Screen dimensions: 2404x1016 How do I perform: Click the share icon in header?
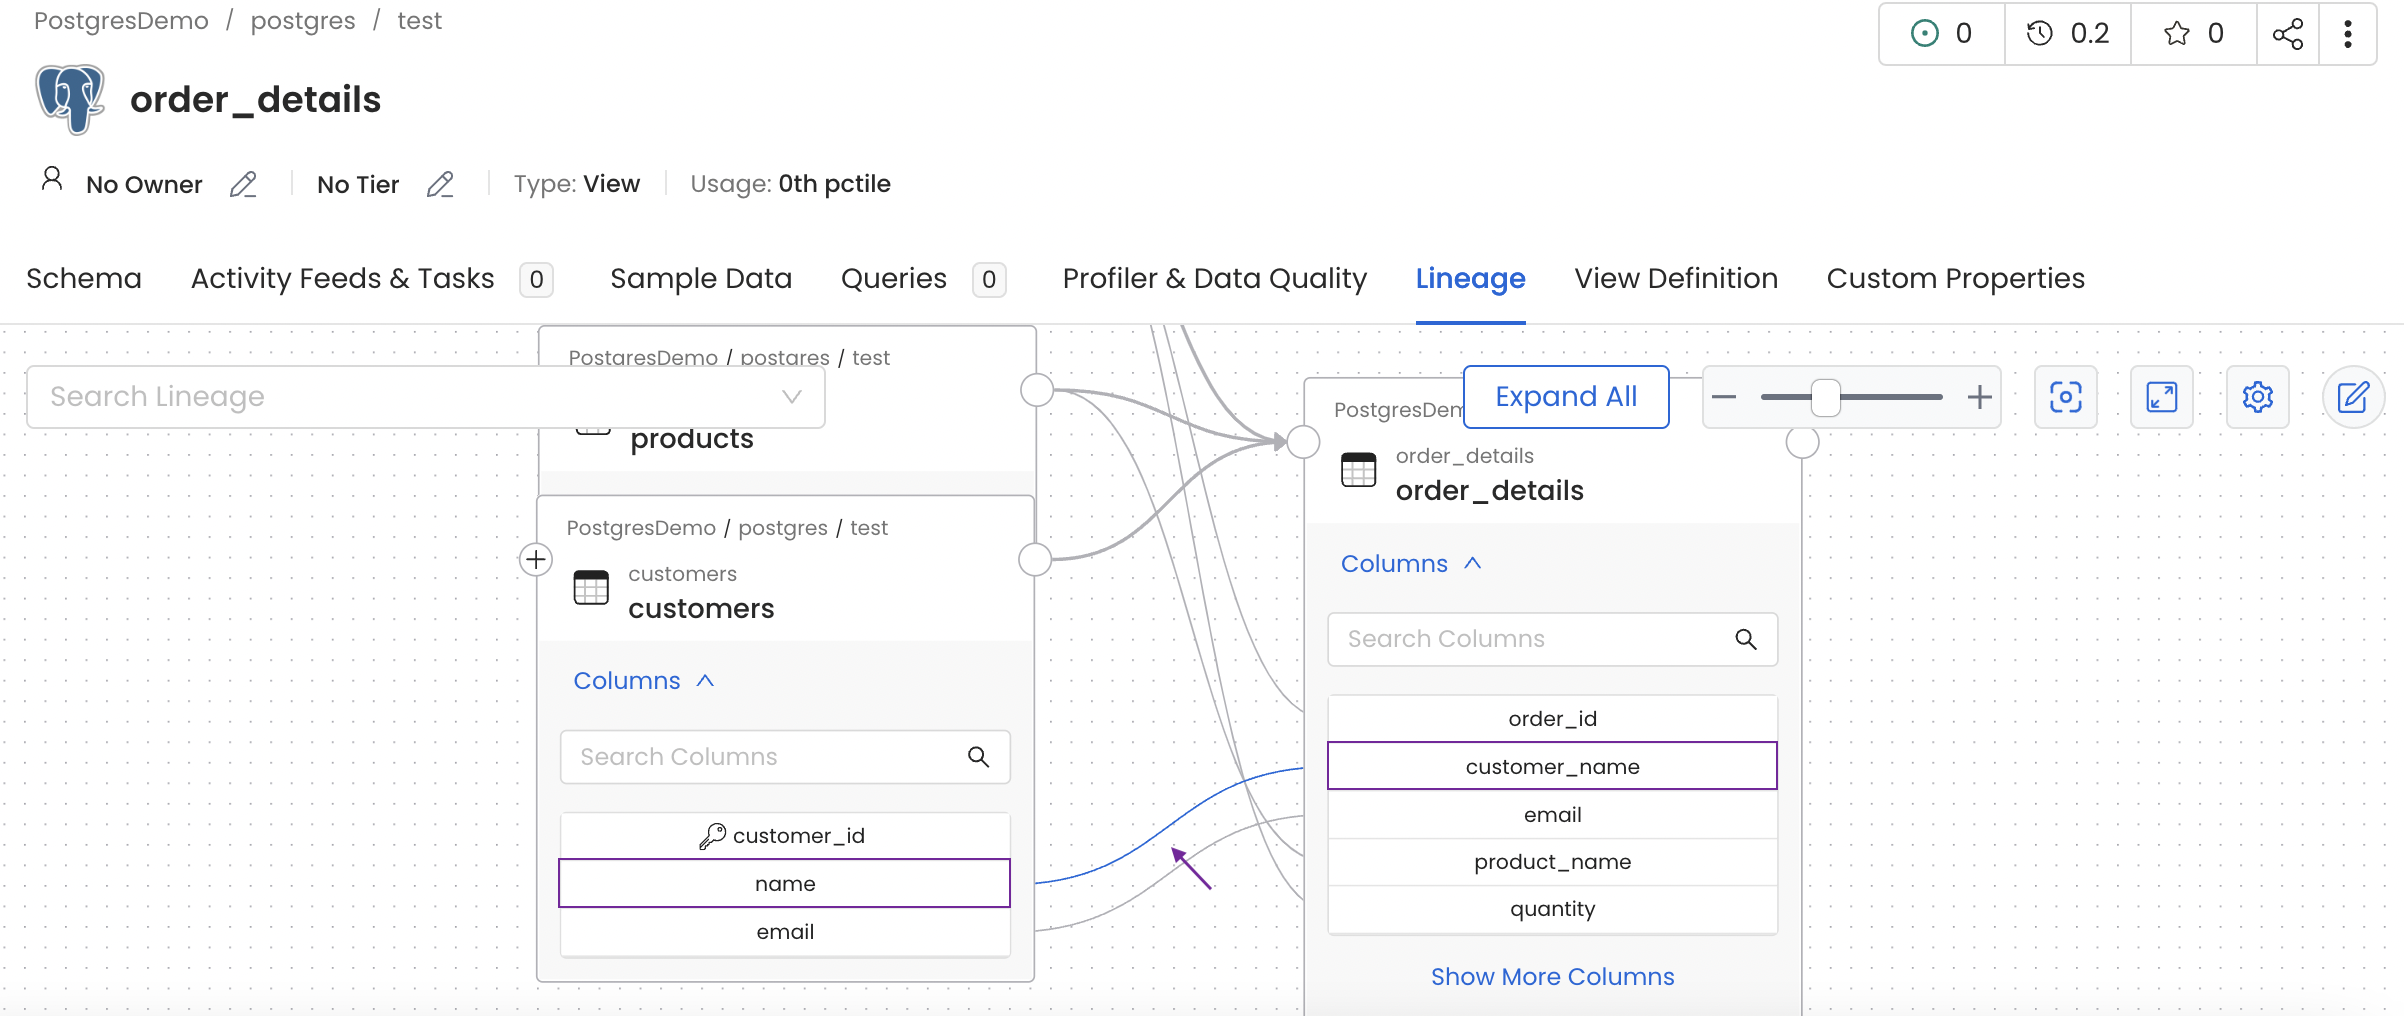(x=2287, y=34)
